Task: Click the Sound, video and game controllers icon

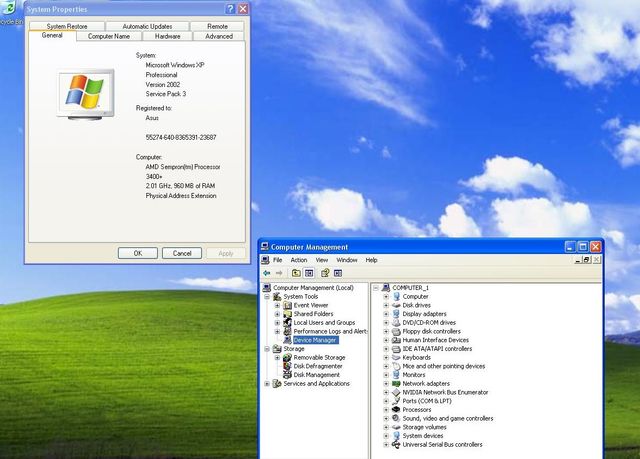Action: pos(396,418)
